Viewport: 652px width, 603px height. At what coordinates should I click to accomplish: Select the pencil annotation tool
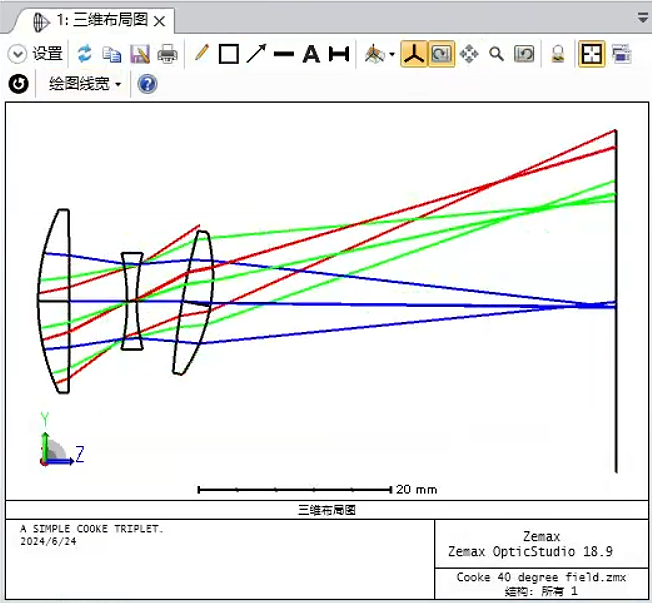[201, 54]
